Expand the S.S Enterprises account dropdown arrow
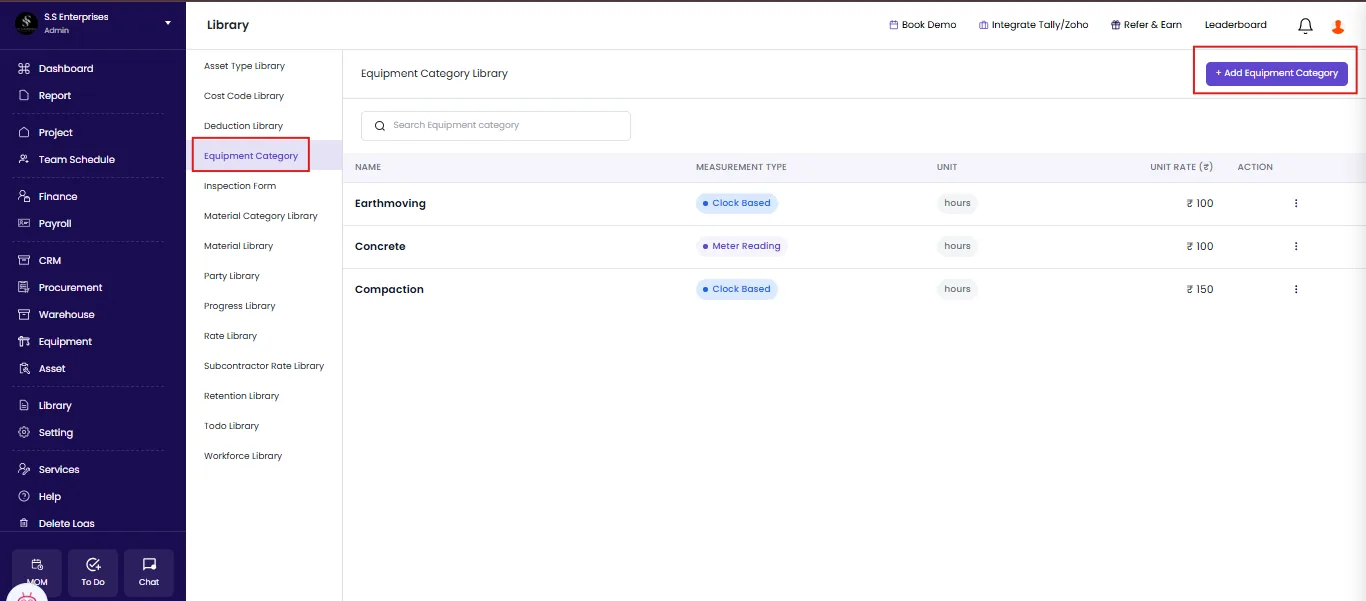The image size is (1366, 601). (x=168, y=23)
